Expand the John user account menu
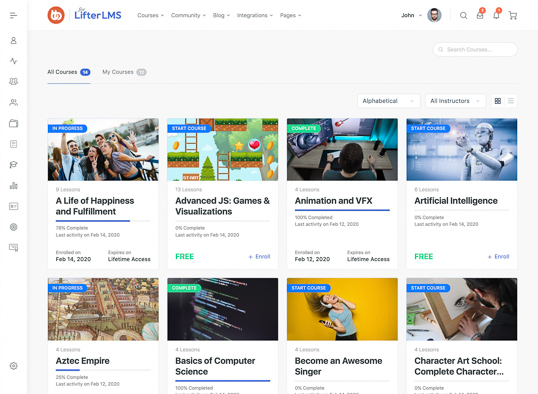 pos(411,15)
